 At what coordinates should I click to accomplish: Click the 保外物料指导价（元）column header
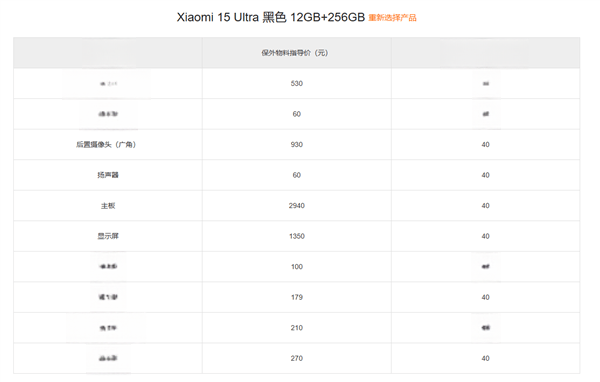click(295, 53)
